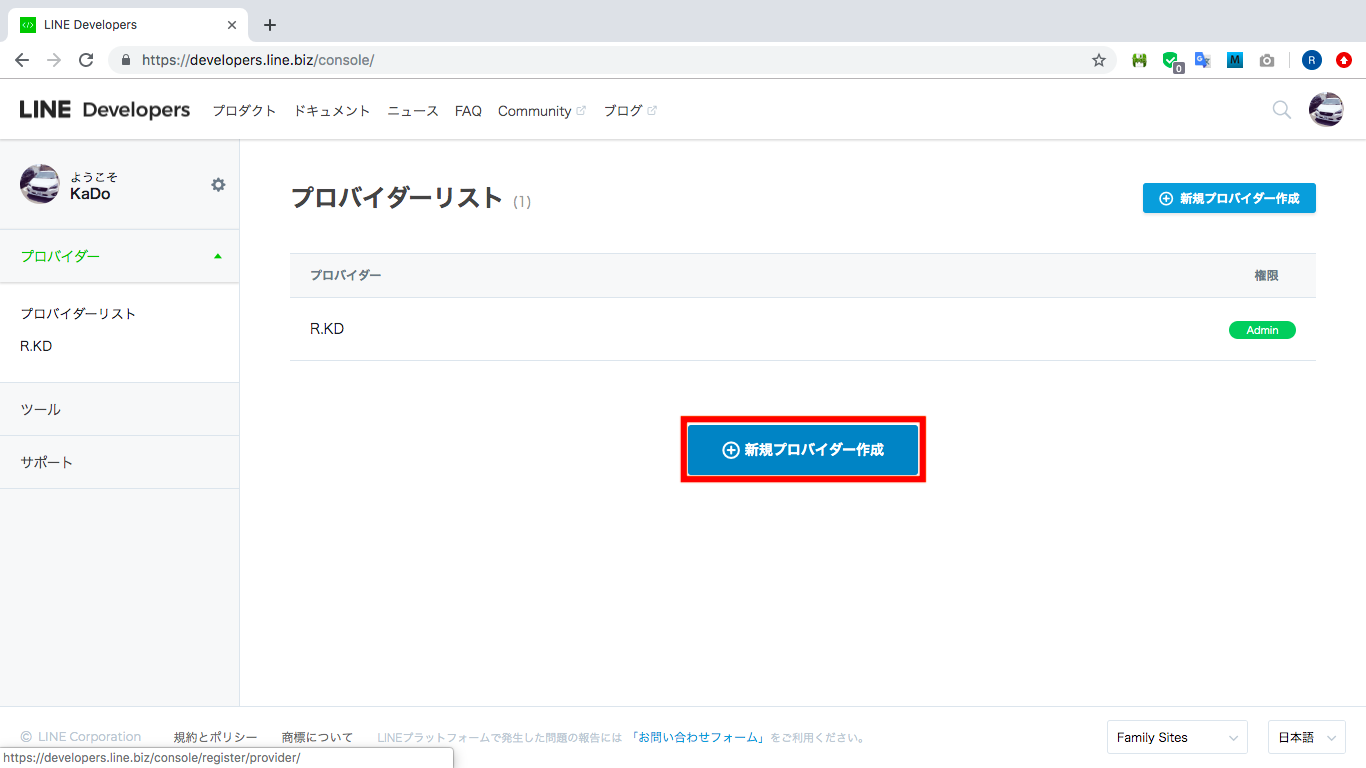Collapse the プロバイダー sidebar section

click(120, 256)
